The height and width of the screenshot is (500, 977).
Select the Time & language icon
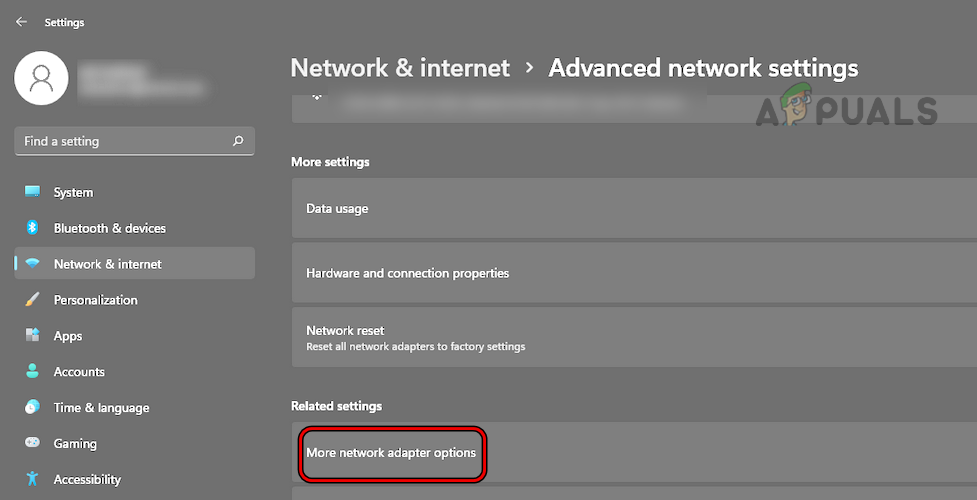pyautogui.click(x=33, y=408)
